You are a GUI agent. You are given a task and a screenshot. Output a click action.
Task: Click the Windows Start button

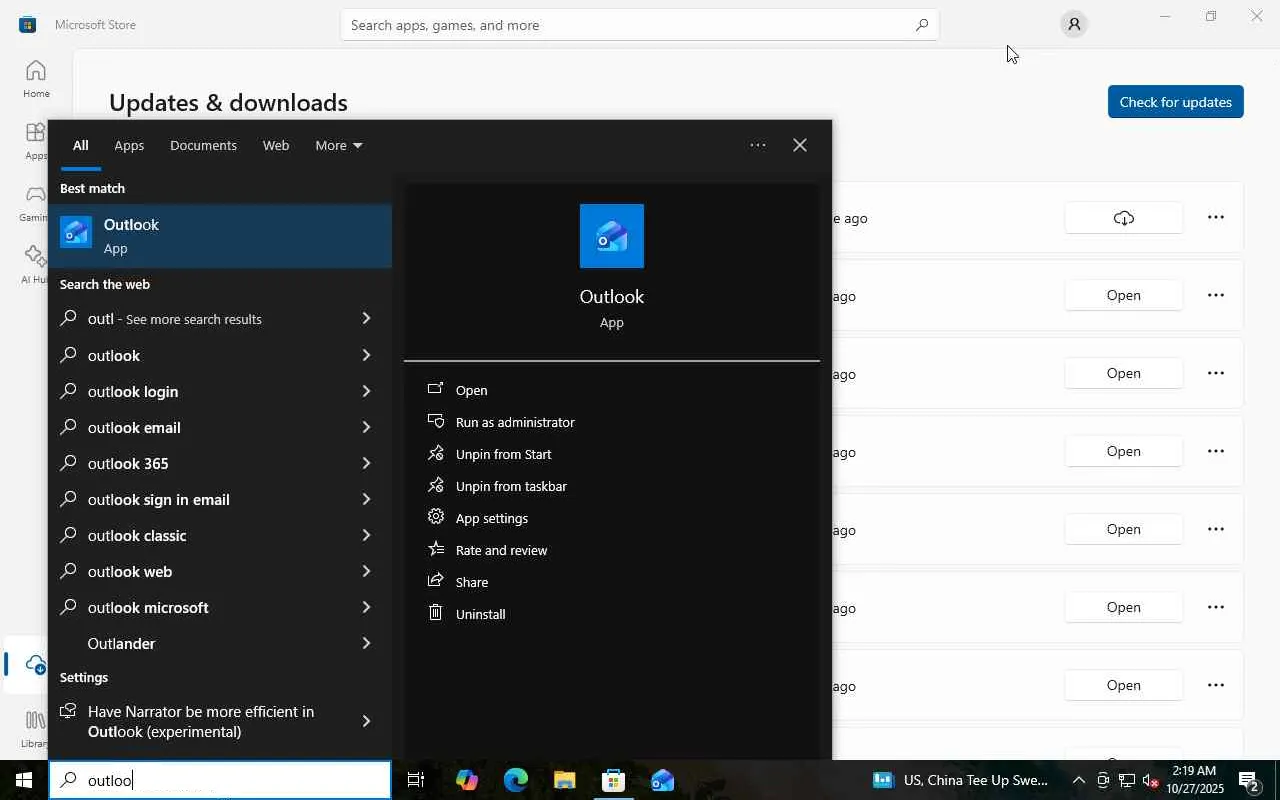24,780
